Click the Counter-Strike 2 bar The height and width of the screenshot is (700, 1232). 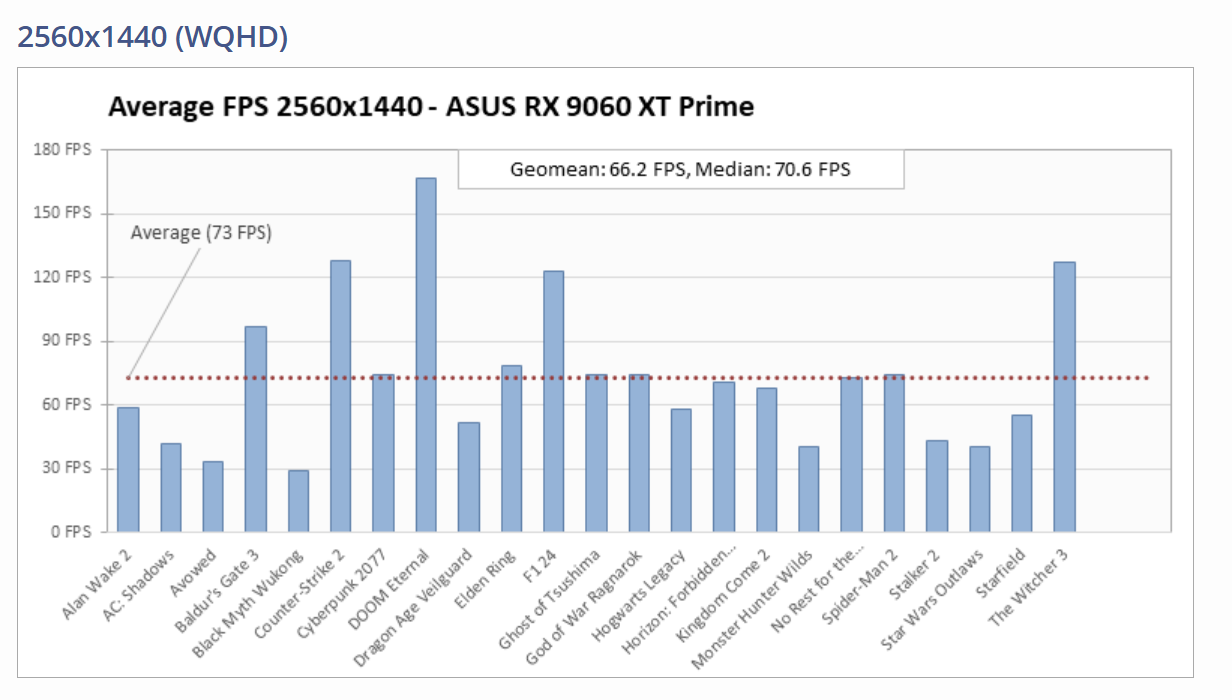pyautogui.click(x=341, y=396)
